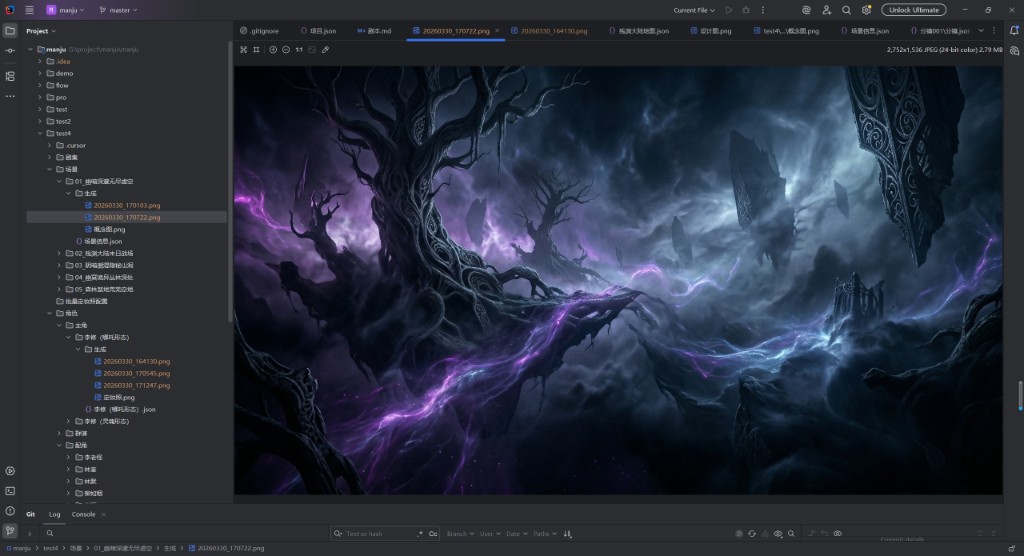The image size is (1024, 556).
Task: Click the Run button in the toolbar
Action: (729, 10)
